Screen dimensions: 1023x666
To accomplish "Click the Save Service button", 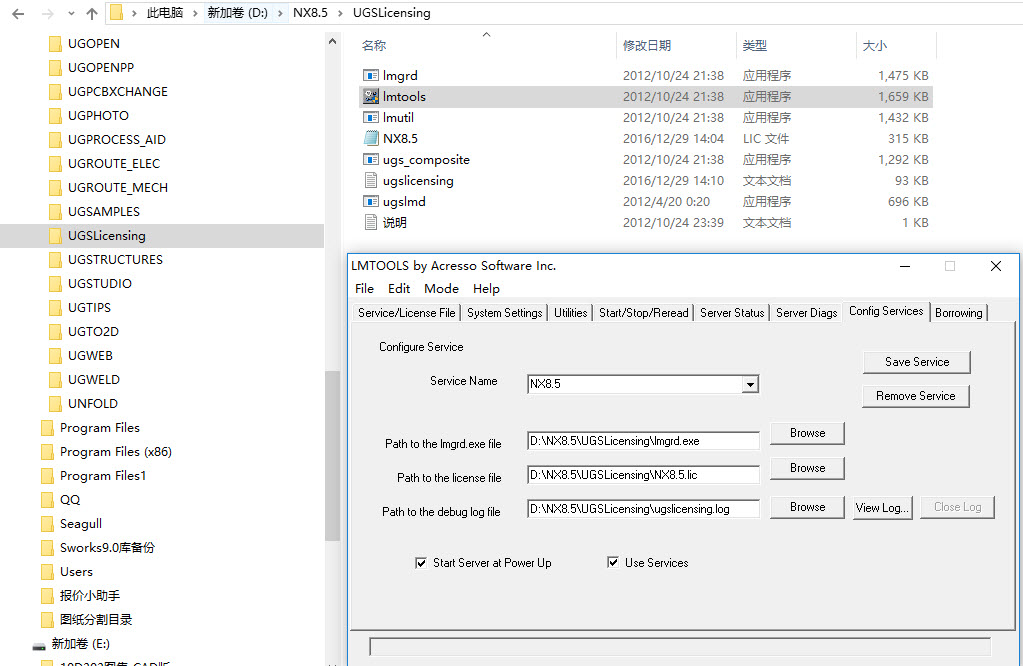I will (917, 362).
